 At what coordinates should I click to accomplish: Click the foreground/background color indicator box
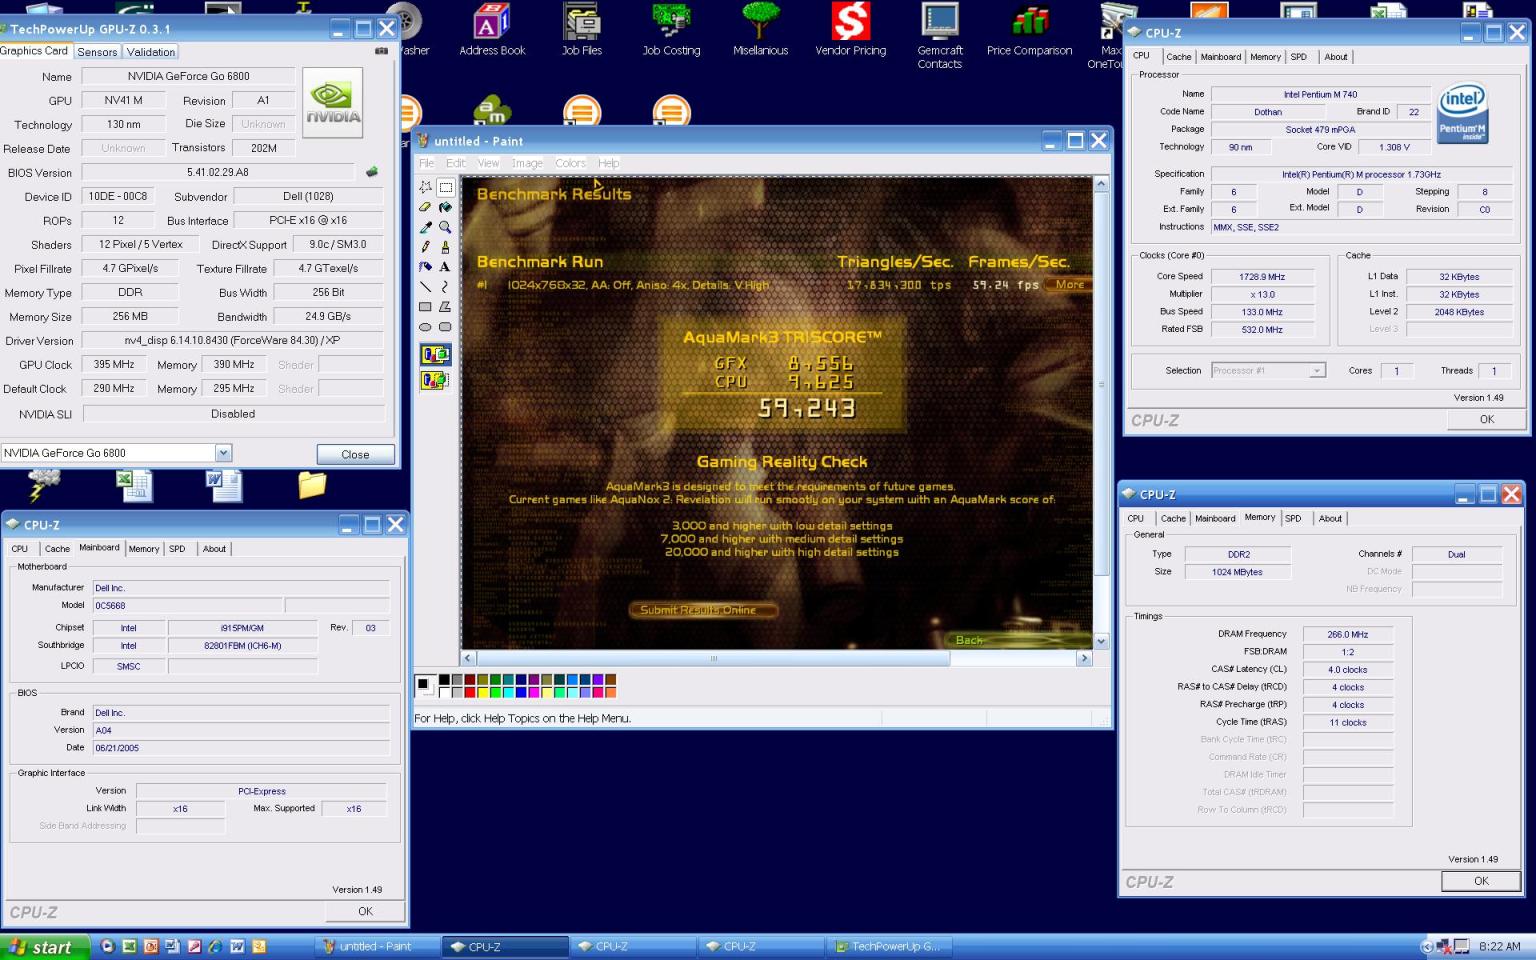point(425,686)
